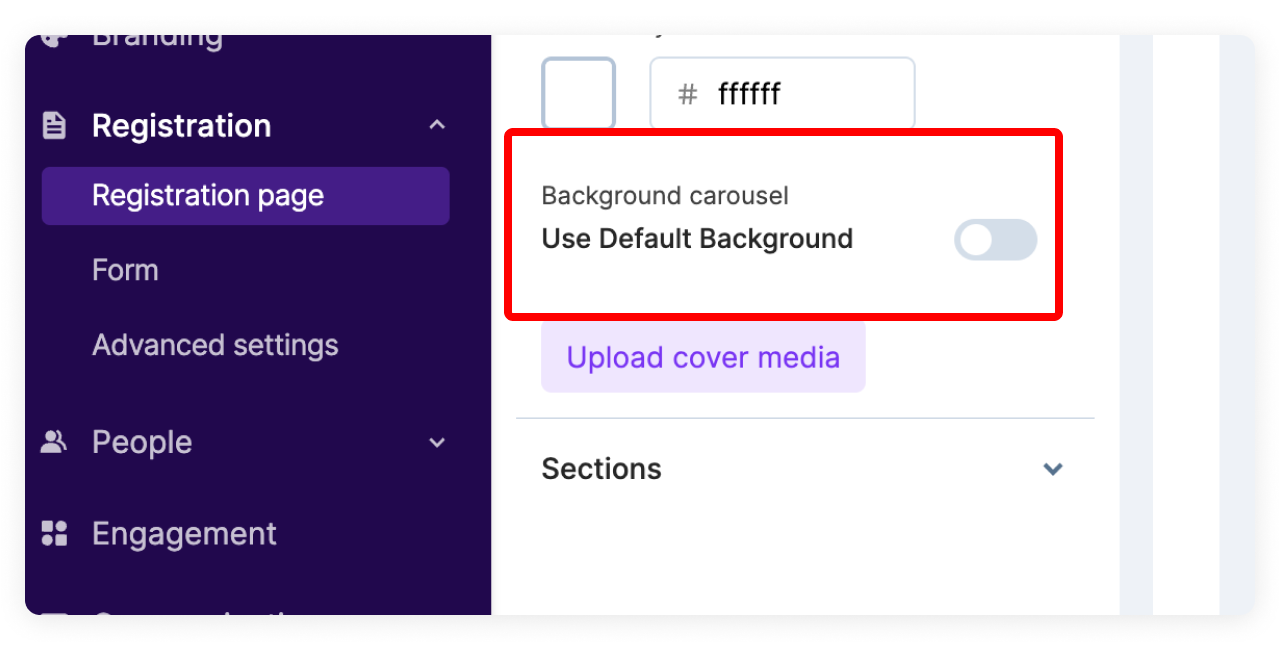Click the ffffff hex color input

coord(800,95)
